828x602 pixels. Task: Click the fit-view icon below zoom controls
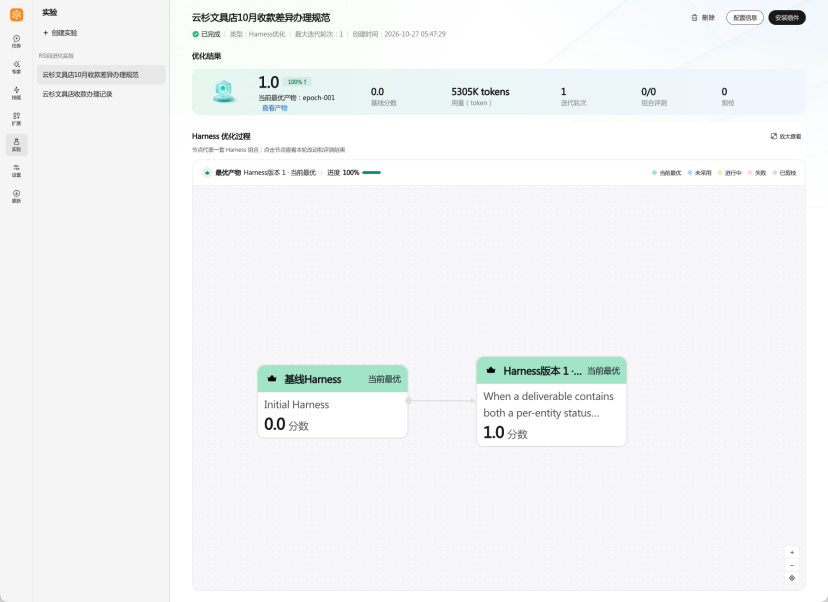[792, 578]
